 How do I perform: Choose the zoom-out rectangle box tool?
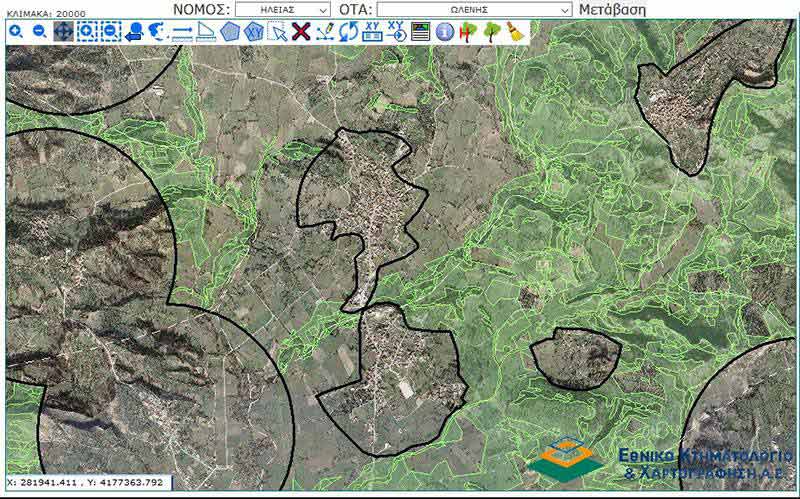click(111, 32)
